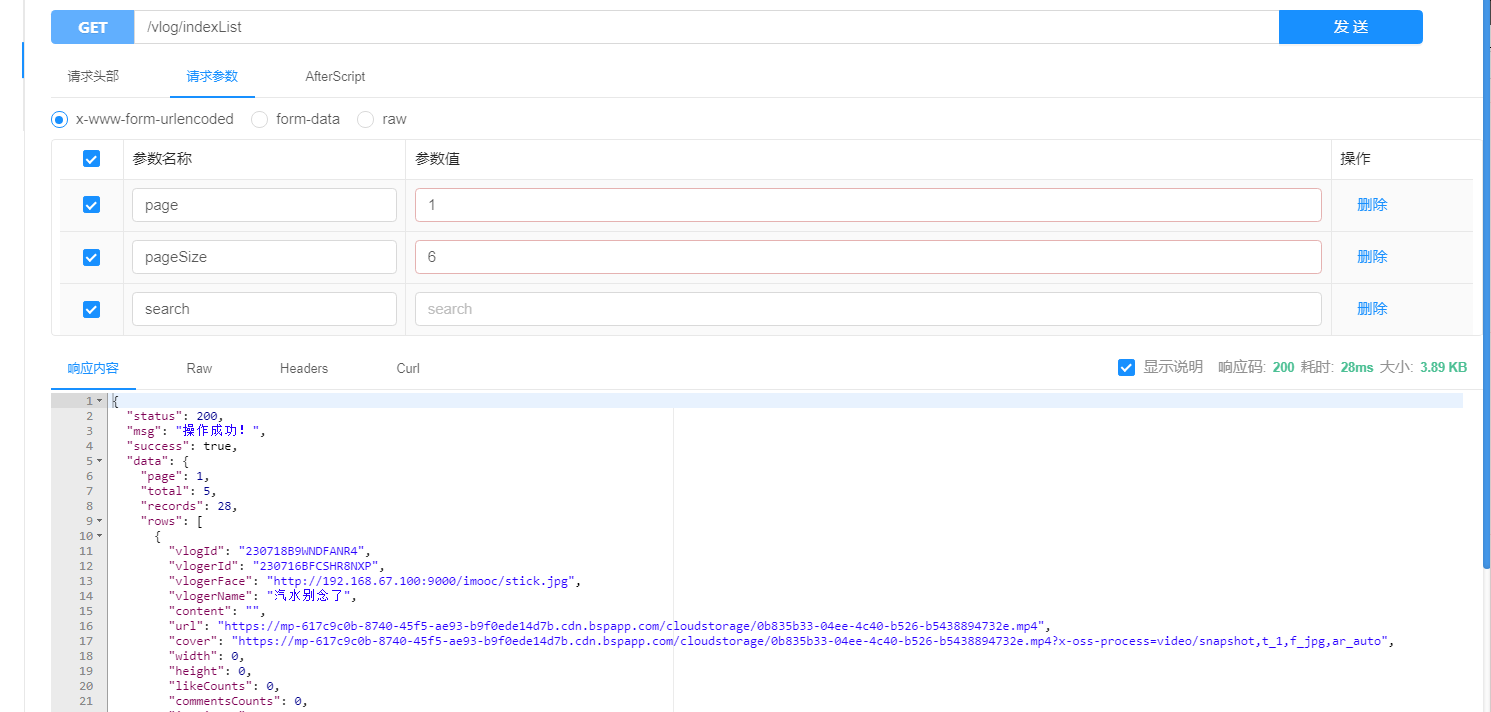Open the Headers response tab
The width and height of the screenshot is (1491, 712).
pyautogui.click(x=304, y=368)
